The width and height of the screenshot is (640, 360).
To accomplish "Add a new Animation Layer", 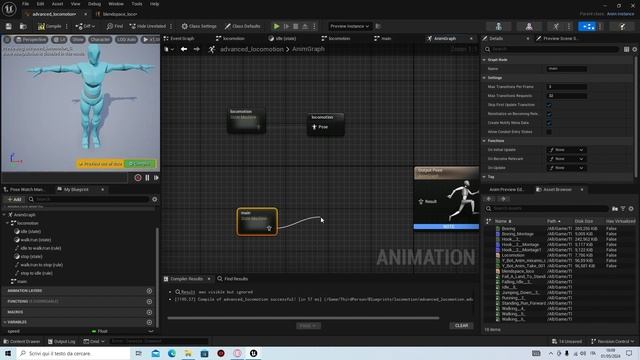I will pos(149,291).
